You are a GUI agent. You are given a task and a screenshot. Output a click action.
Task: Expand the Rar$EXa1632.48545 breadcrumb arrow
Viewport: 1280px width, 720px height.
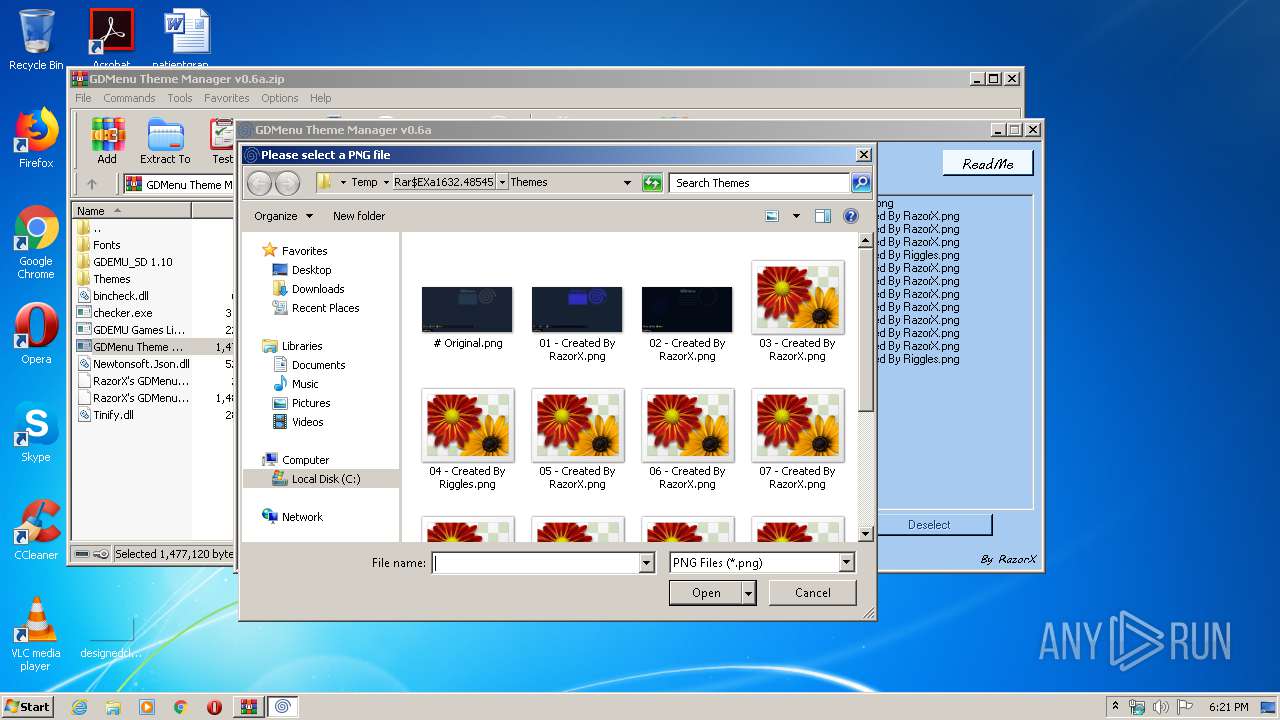point(502,183)
